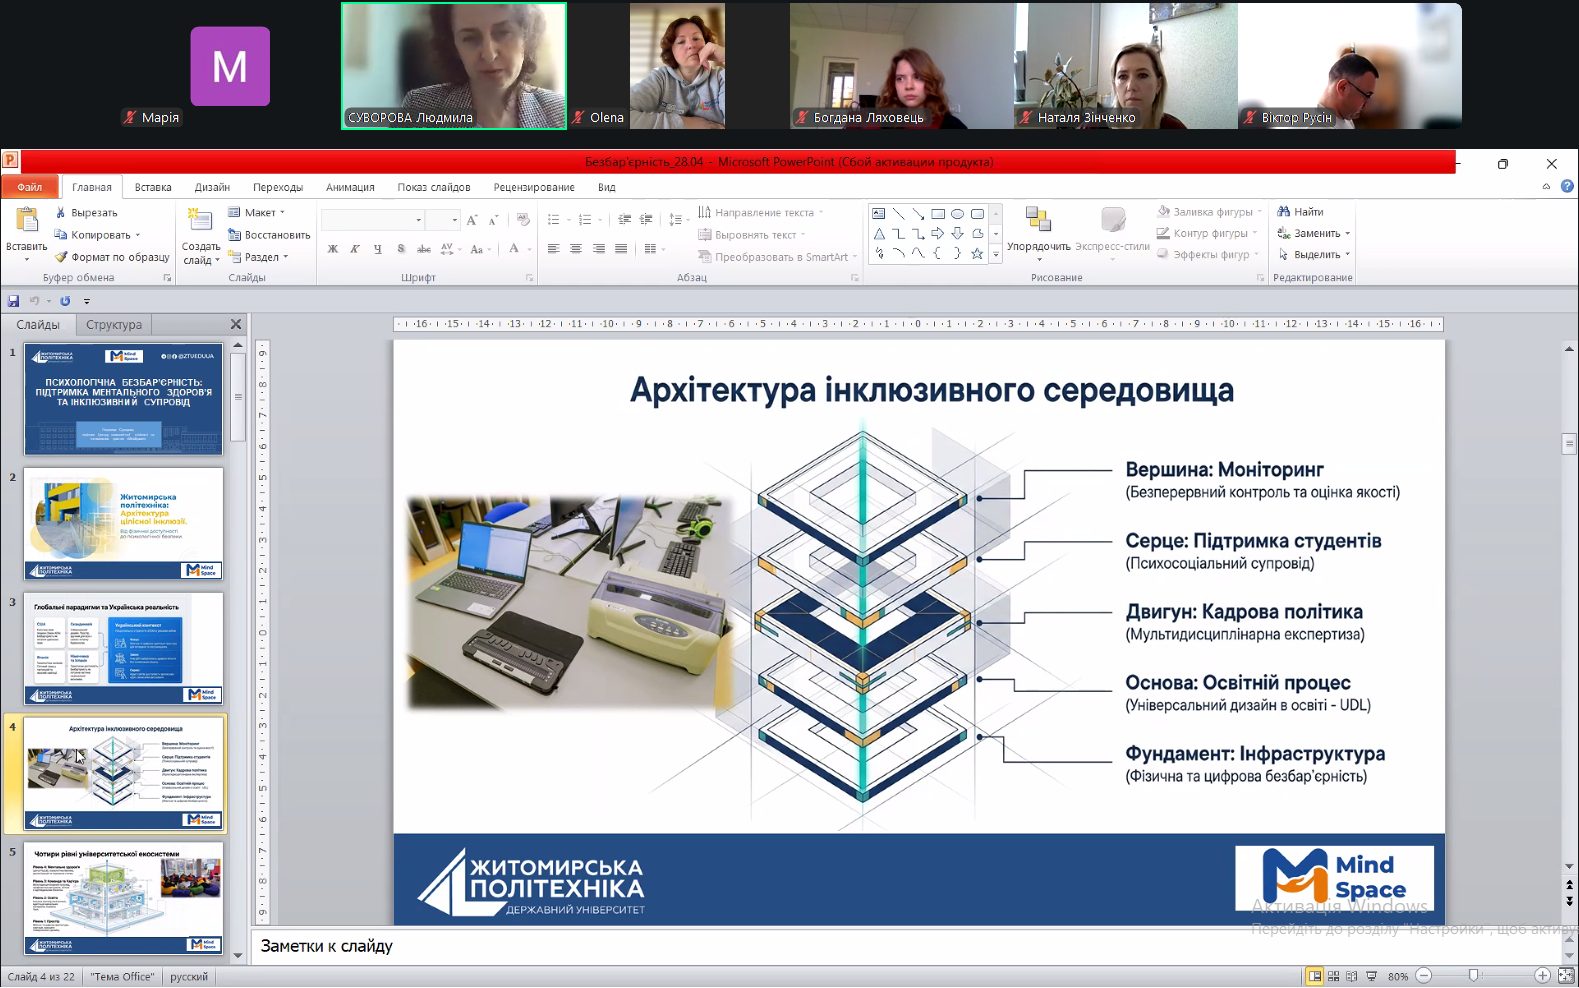Open the Макет (Layout) dropdown
The image size is (1579, 988).
(259, 213)
